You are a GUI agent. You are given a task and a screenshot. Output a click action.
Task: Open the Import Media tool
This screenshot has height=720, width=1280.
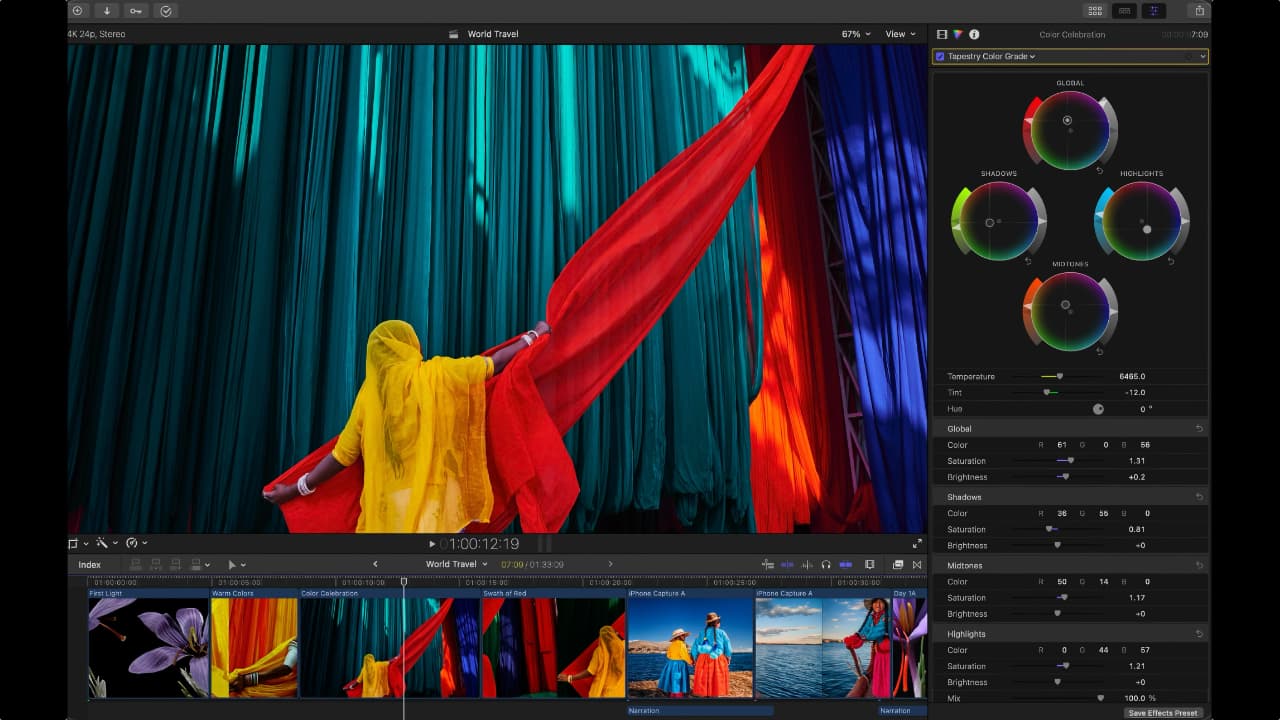point(107,11)
